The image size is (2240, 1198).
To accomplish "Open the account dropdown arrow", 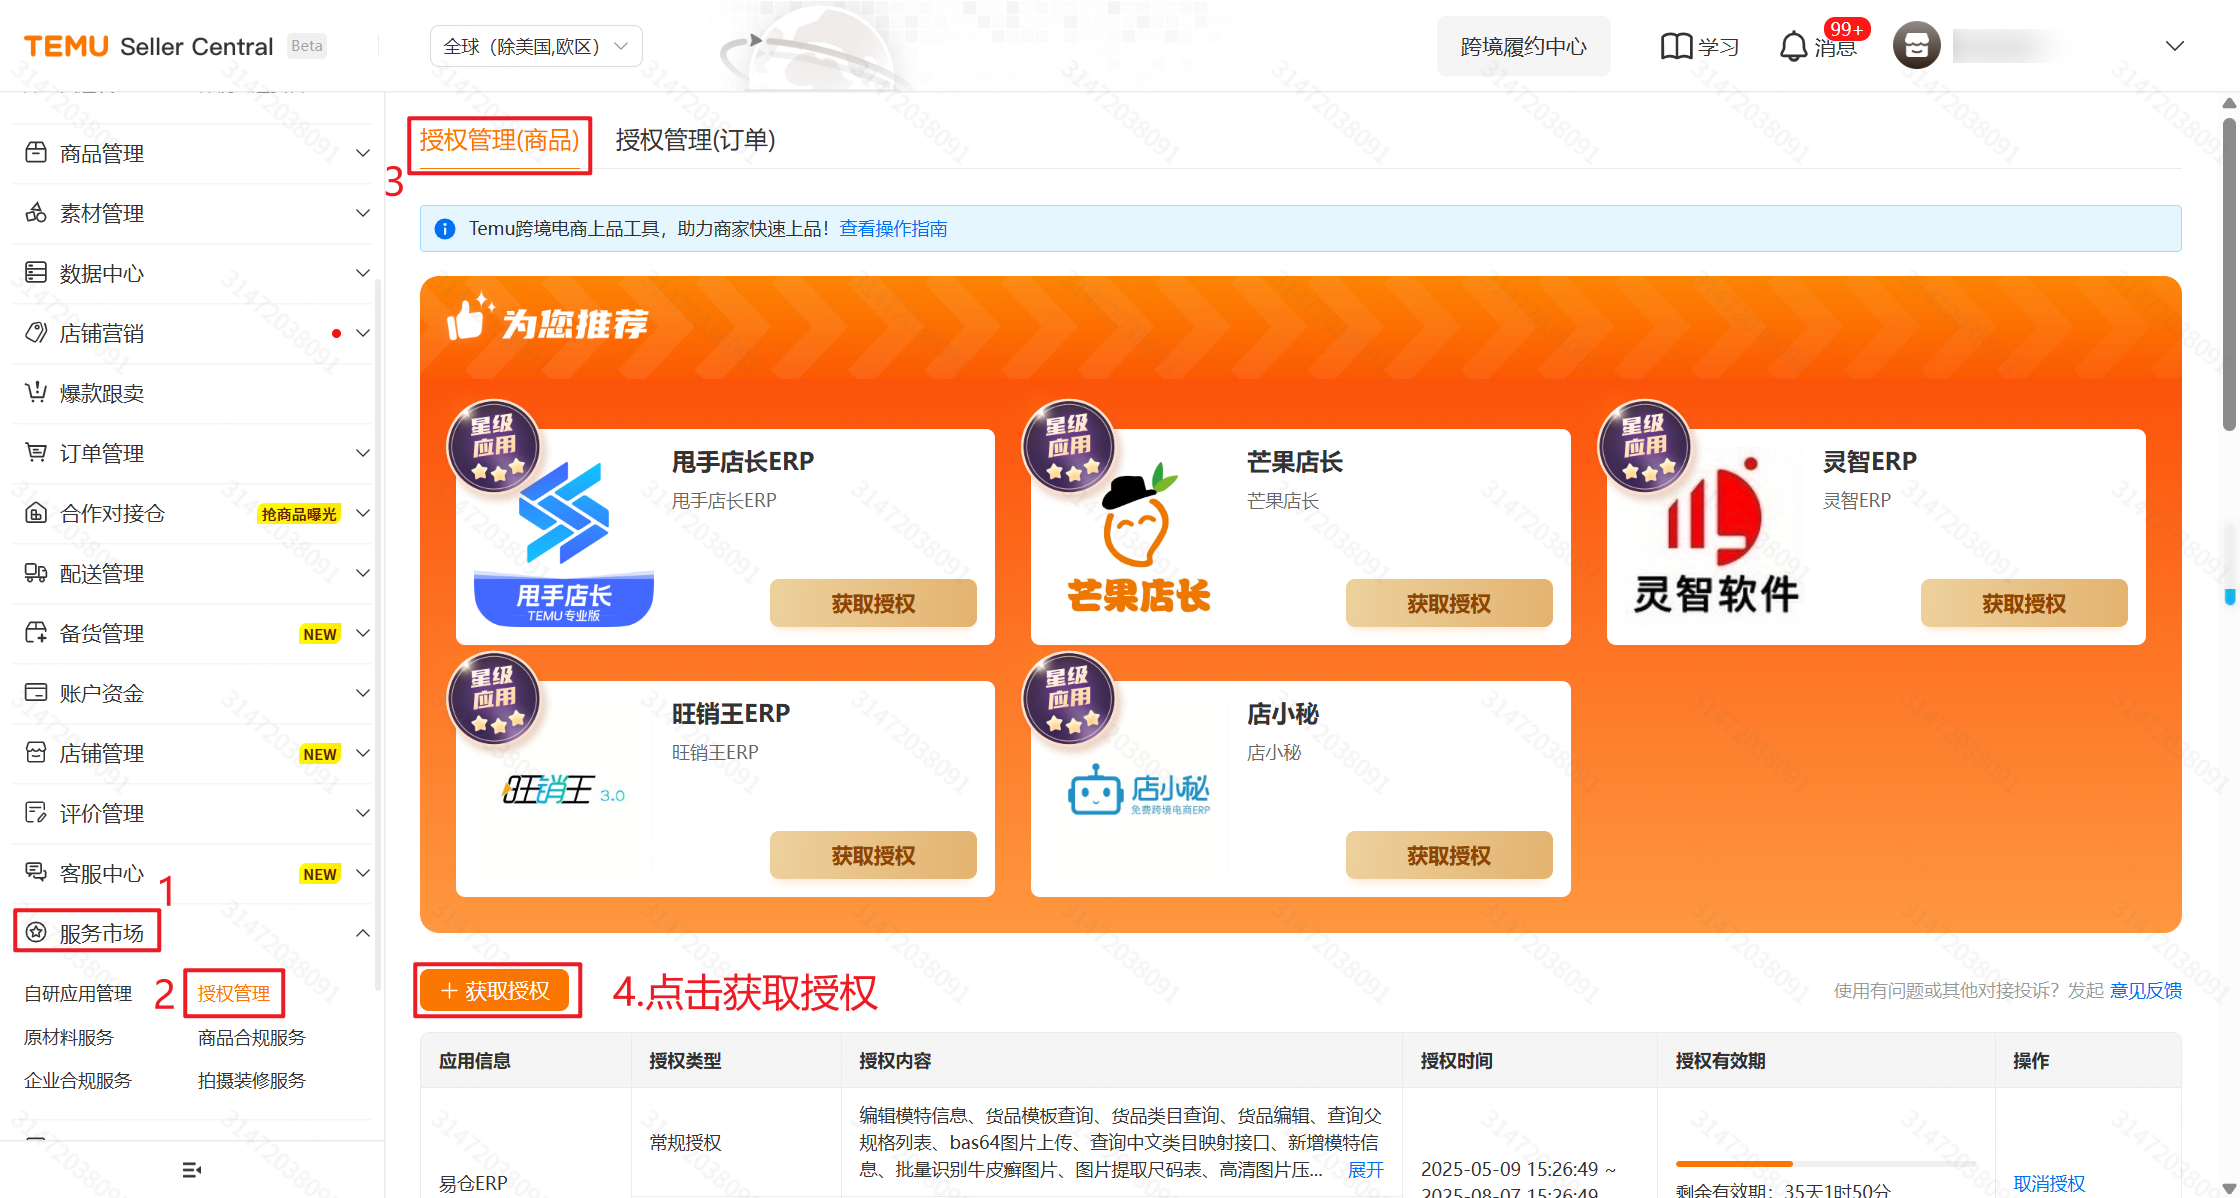I will (x=2174, y=46).
